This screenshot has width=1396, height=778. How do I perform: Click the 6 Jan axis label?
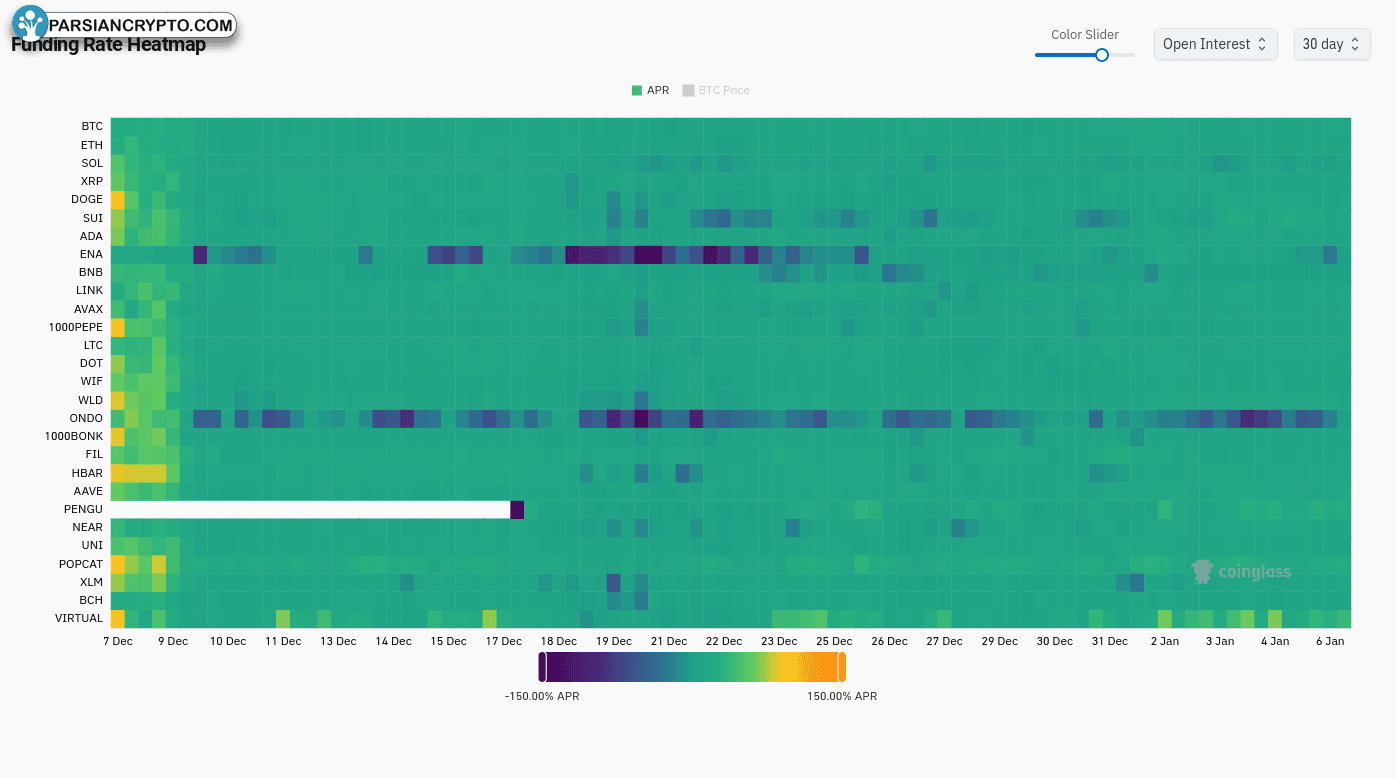tap(1330, 641)
